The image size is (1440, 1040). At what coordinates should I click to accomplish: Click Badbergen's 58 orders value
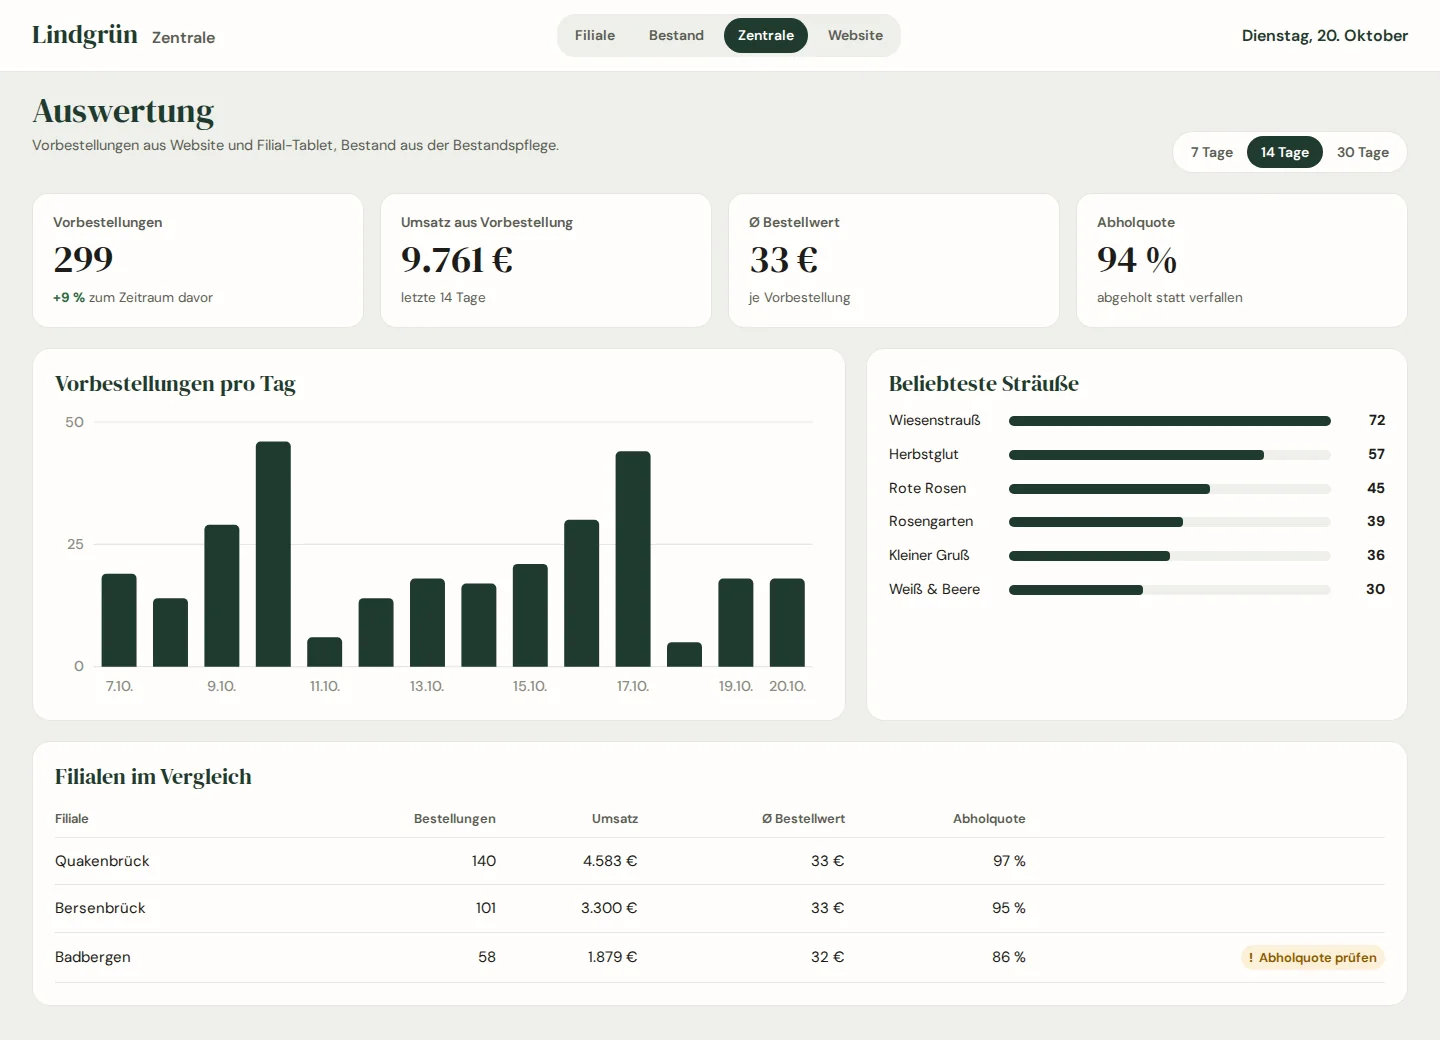click(487, 957)
